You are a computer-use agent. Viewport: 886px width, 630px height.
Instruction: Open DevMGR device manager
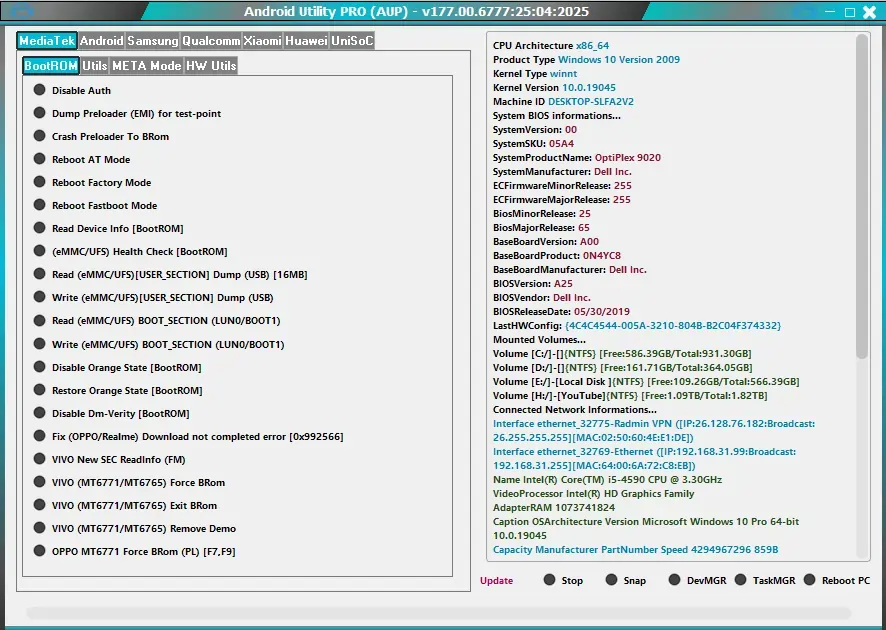click(x=697, y=580)
